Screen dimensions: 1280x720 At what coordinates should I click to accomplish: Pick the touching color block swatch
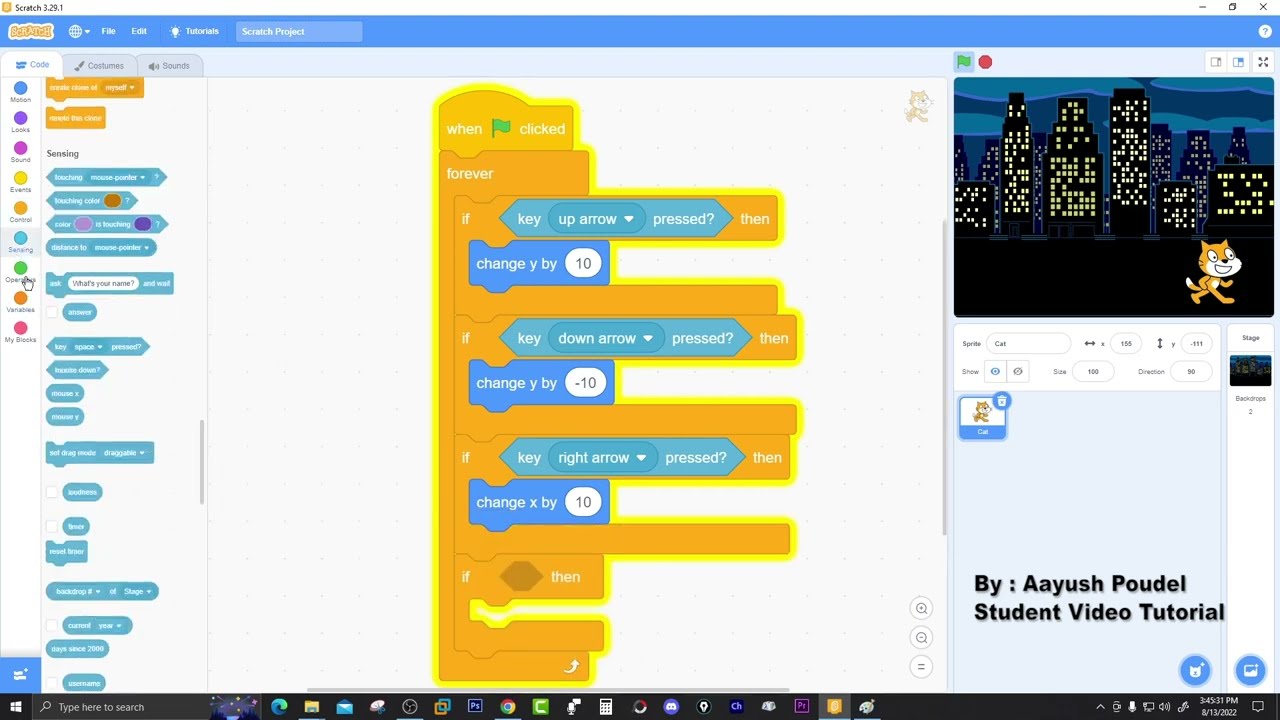click(112, 200)
